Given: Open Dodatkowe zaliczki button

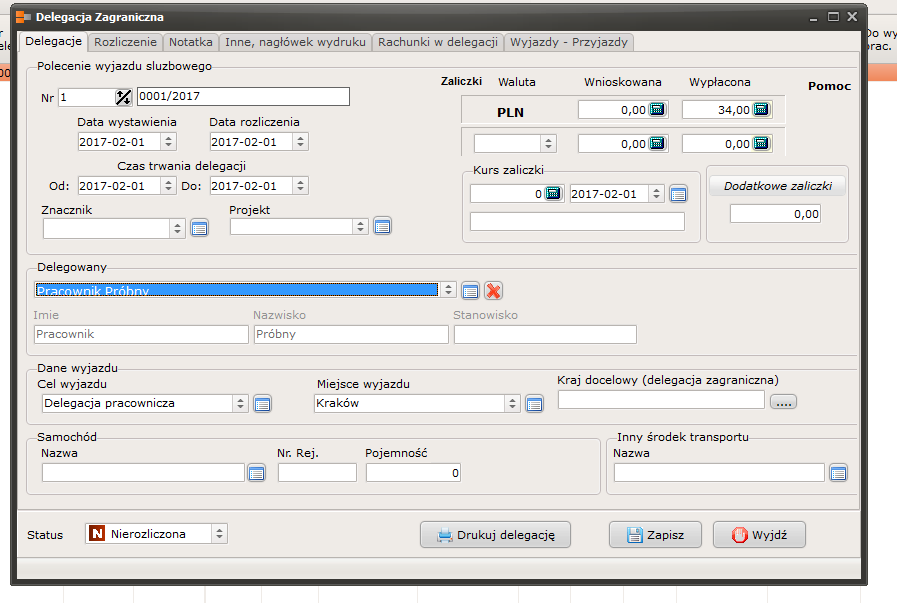Looking at the screenshot, I should 777,186.
